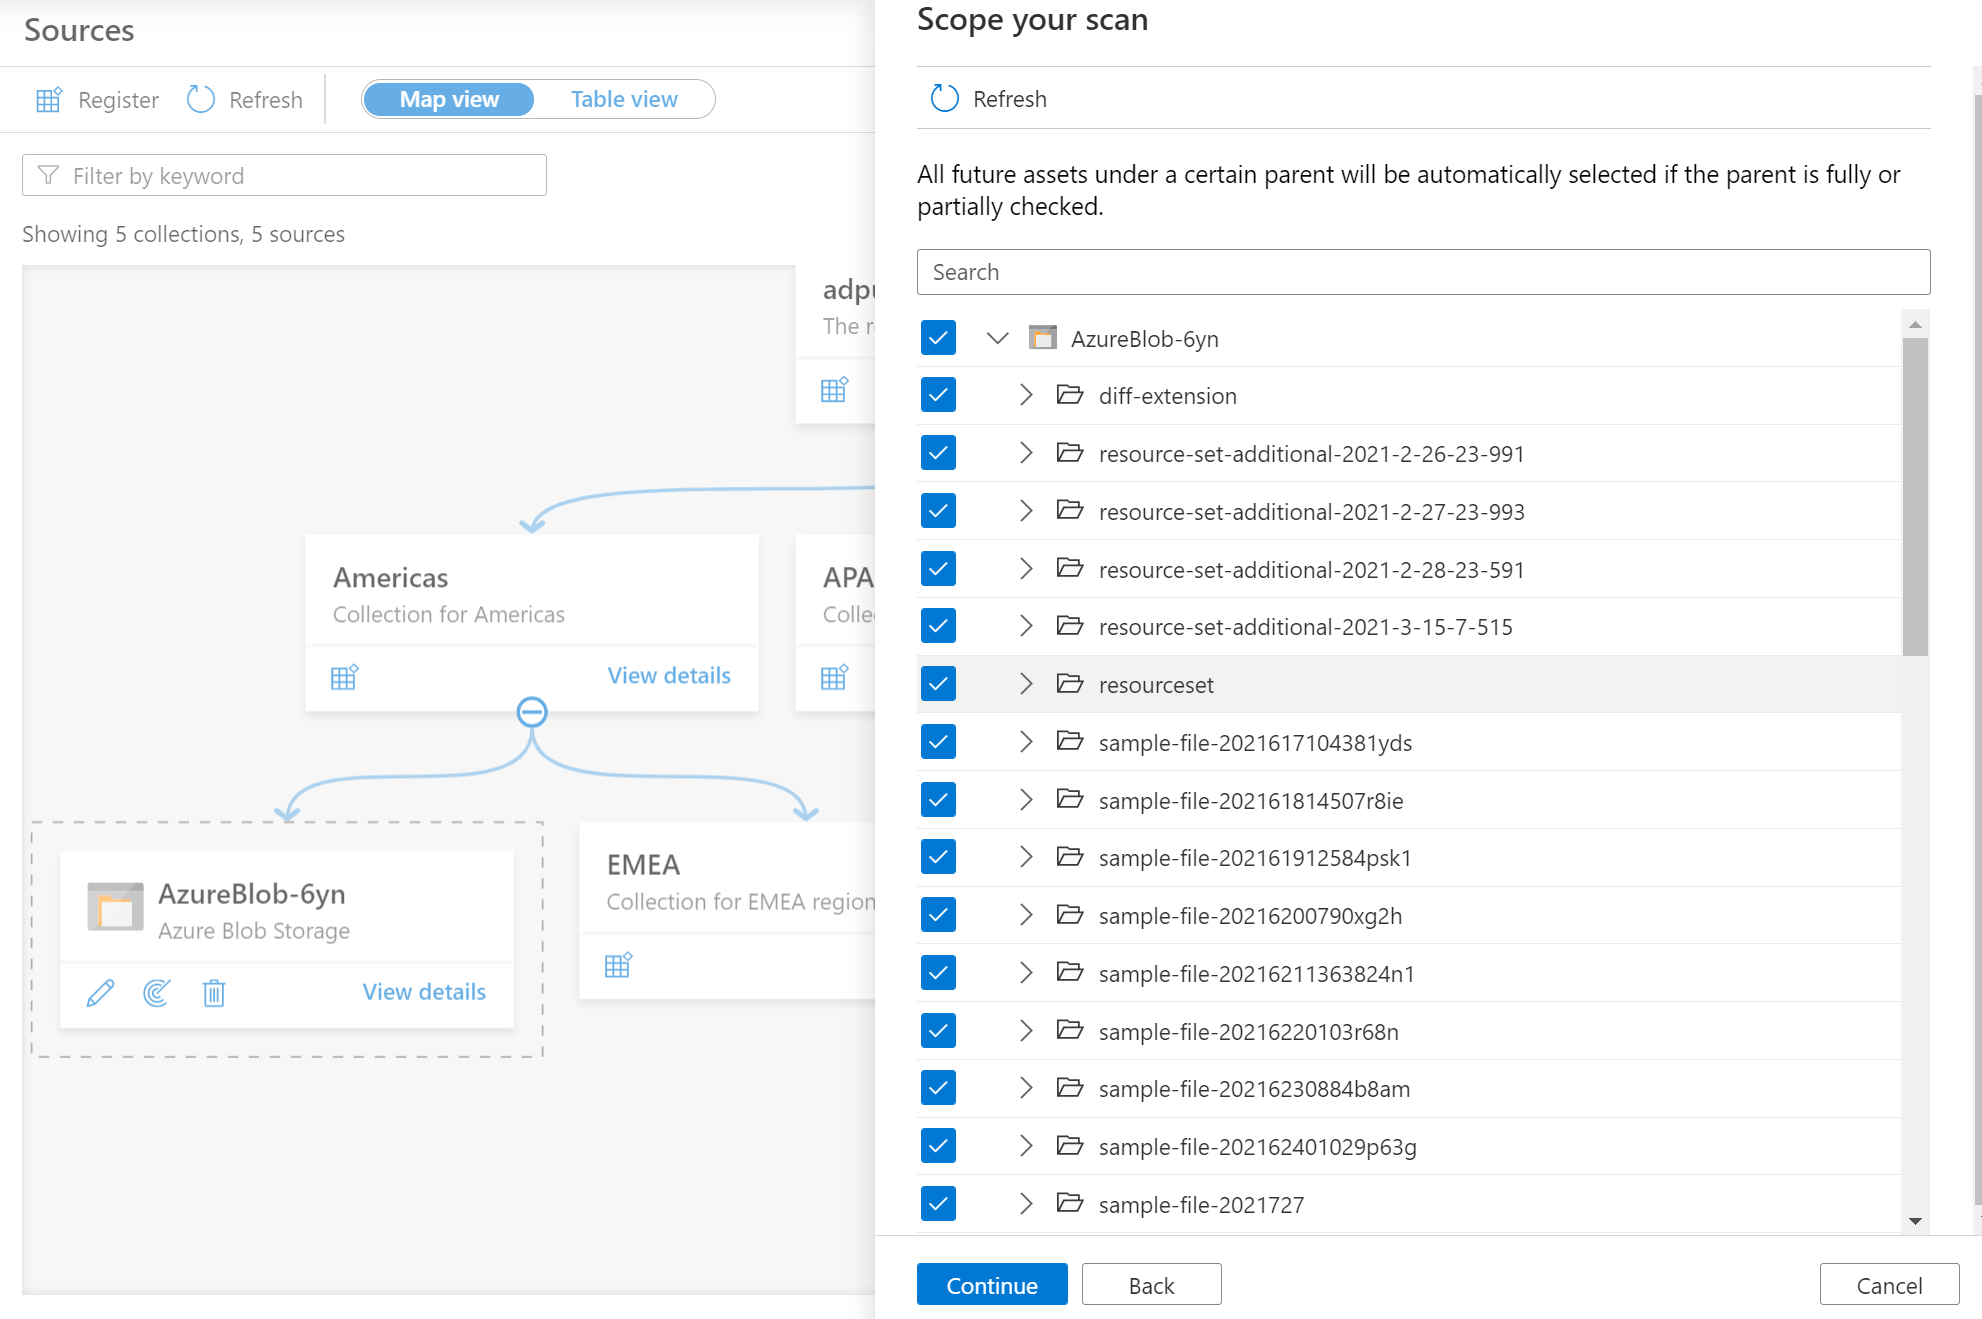Collapse the AzureBlob-6yn root tree node

point(992,339)
